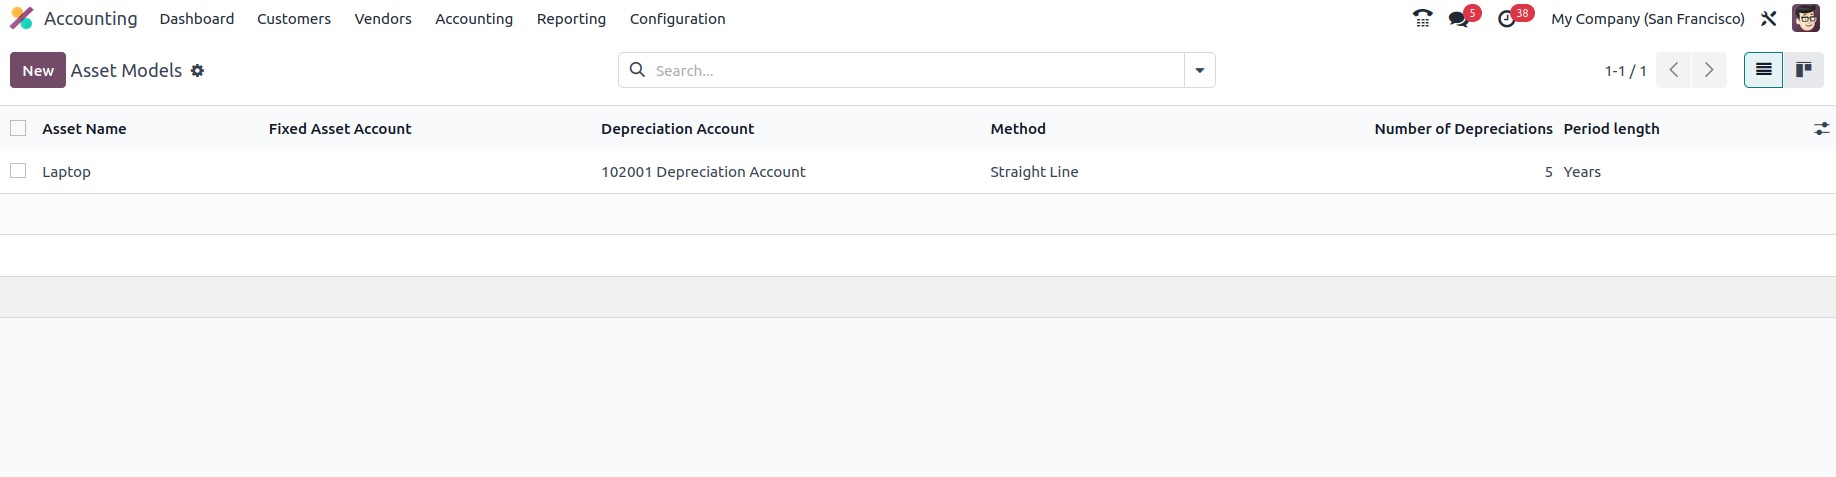Open optional columns adjust icon
Screen dimensions: 1836x477
(x=1821, y=129)
